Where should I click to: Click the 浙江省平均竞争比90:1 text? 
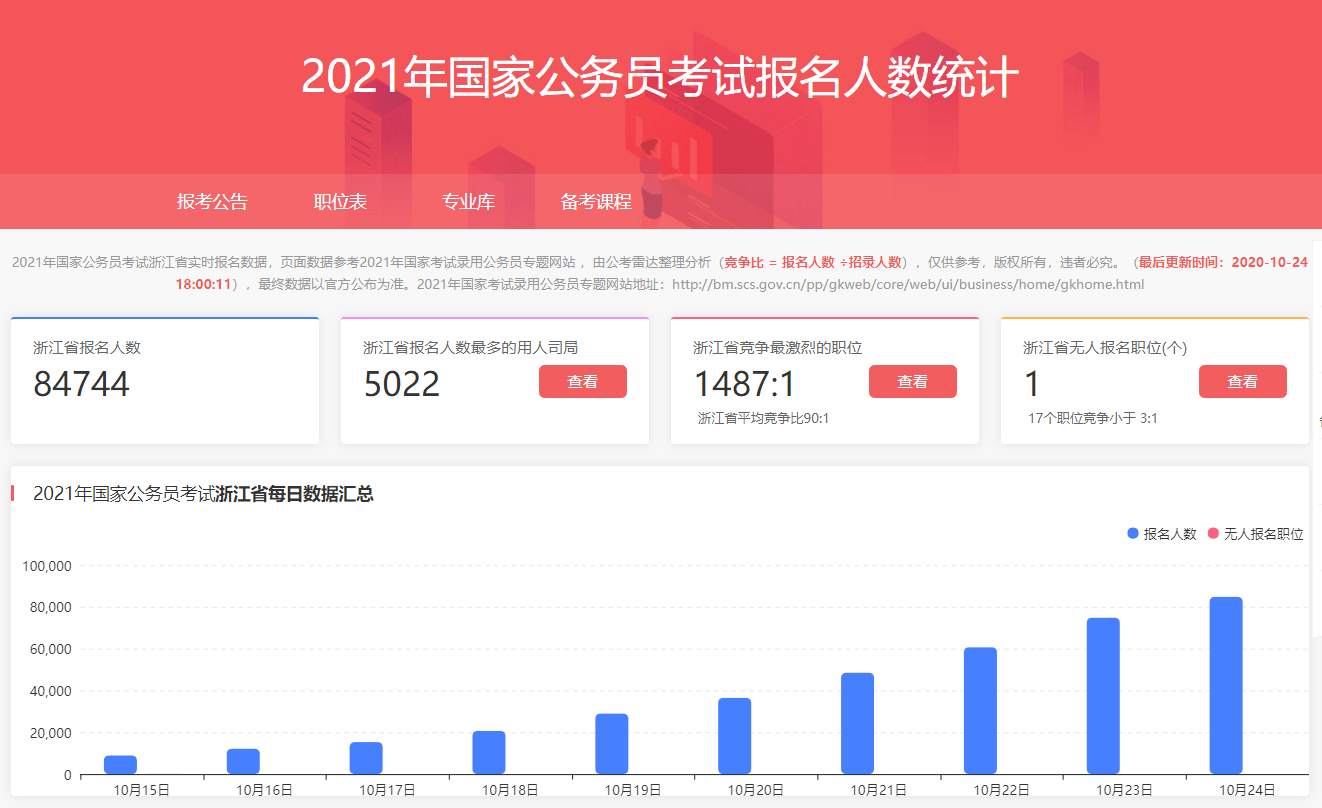(x=763, y=418)
